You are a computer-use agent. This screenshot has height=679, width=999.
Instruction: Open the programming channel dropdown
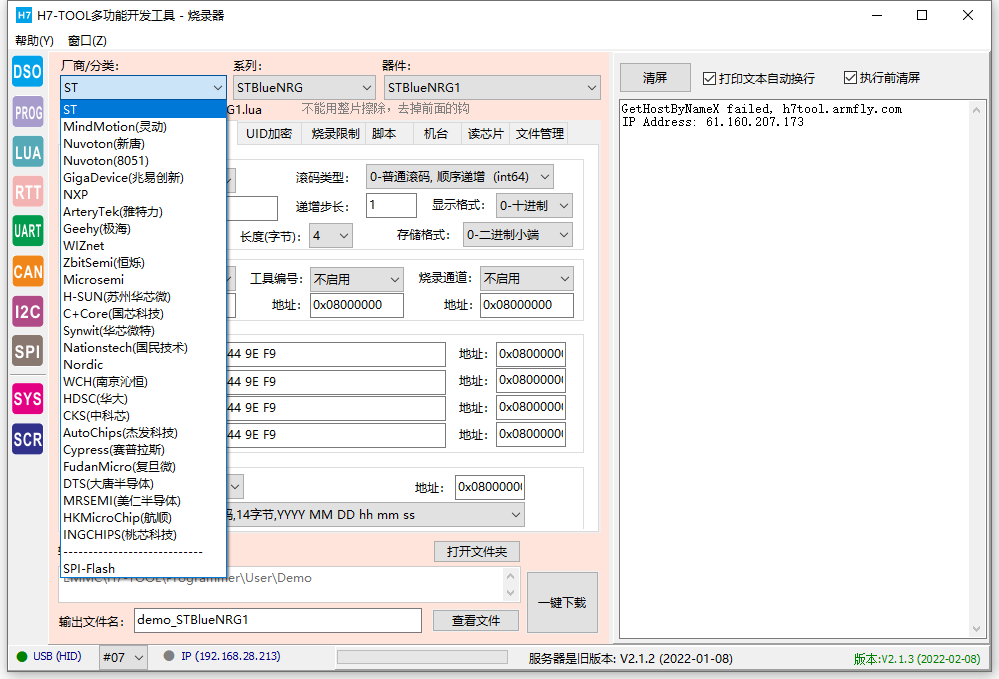tap(526, 278)
